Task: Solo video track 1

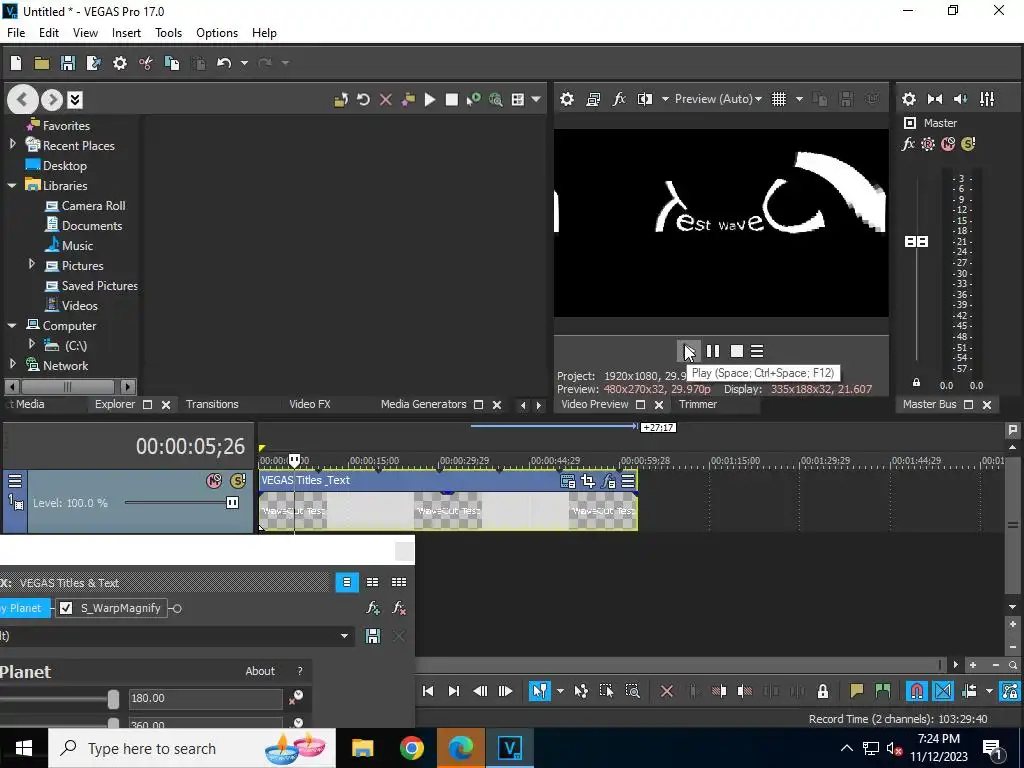Action: point(238,481)
